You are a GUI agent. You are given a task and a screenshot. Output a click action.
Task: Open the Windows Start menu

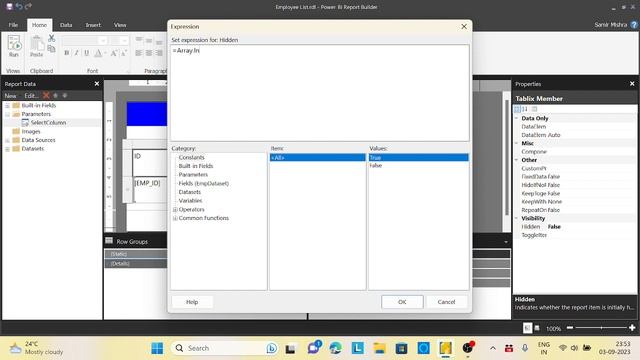157,348
